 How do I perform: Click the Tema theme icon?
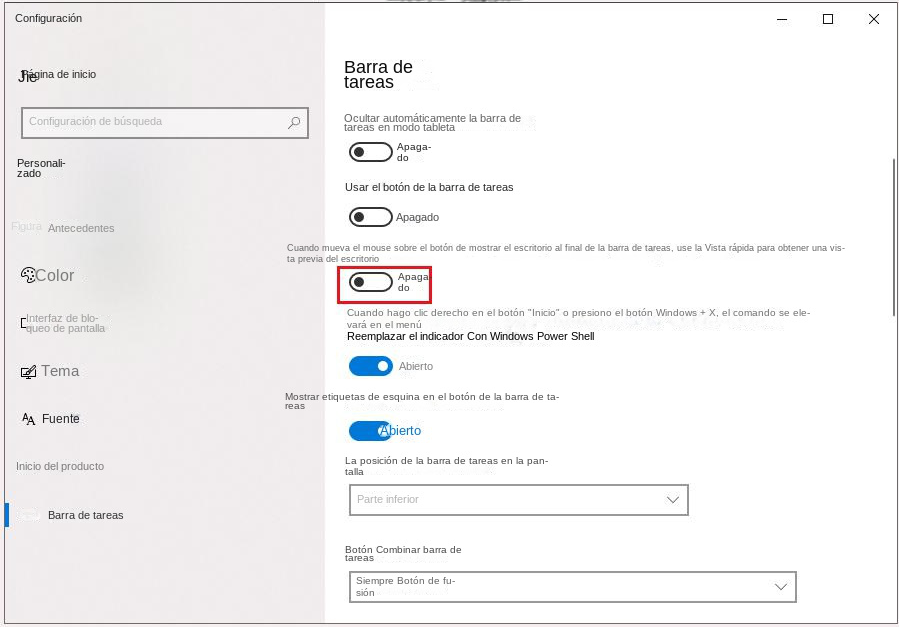click(29, 372)
